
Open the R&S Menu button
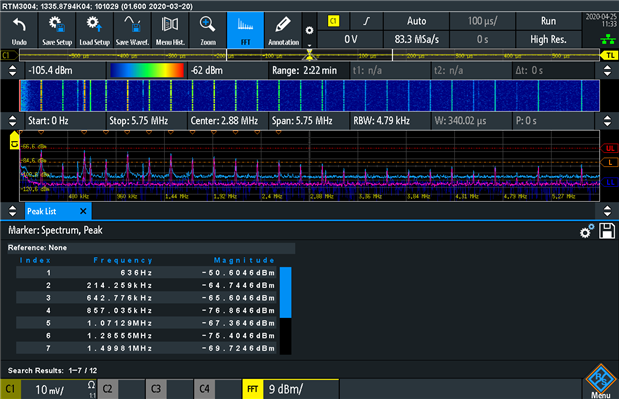(600, 381)
